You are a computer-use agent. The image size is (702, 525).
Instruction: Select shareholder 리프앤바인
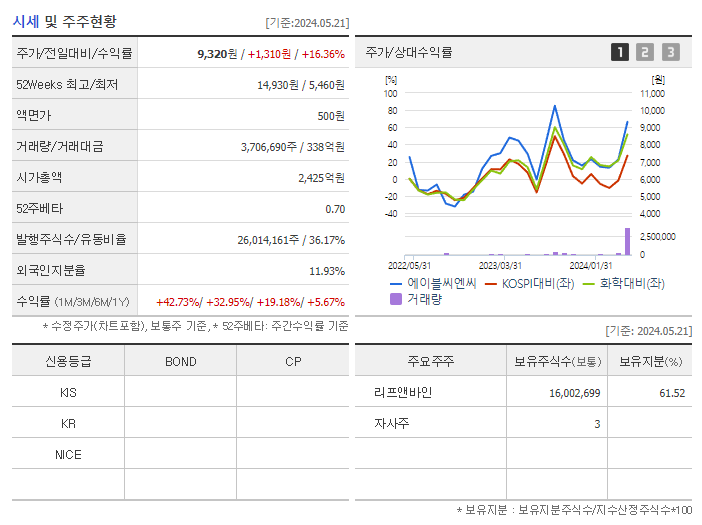point(403,393)
